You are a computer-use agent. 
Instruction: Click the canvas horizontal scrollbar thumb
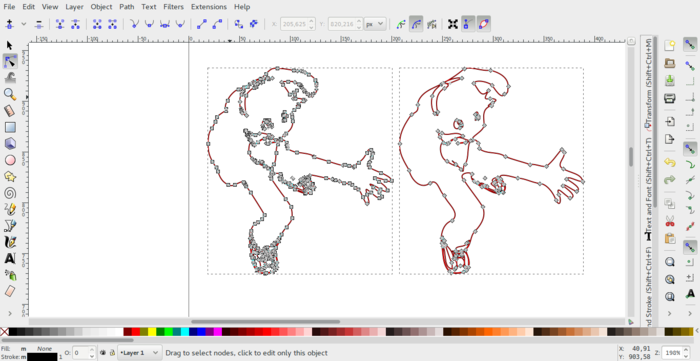pos(265,321)
